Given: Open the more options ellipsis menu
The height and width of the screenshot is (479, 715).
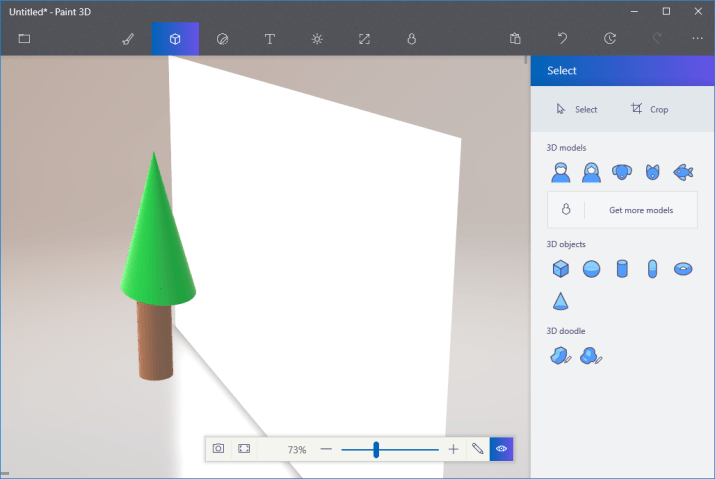Looking at the screenshot, I should (x=698, y=38).
